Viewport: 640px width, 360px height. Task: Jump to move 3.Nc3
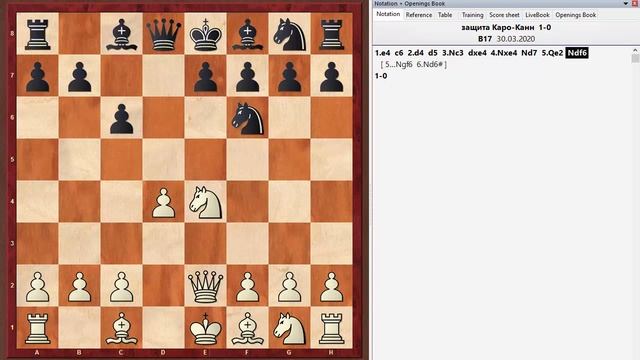coord(453,53)
